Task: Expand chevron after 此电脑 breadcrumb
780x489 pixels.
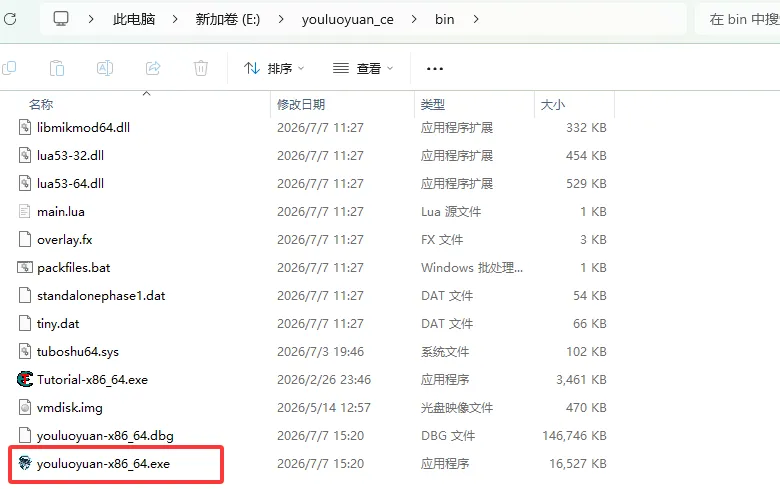Action: click(175, 19)
